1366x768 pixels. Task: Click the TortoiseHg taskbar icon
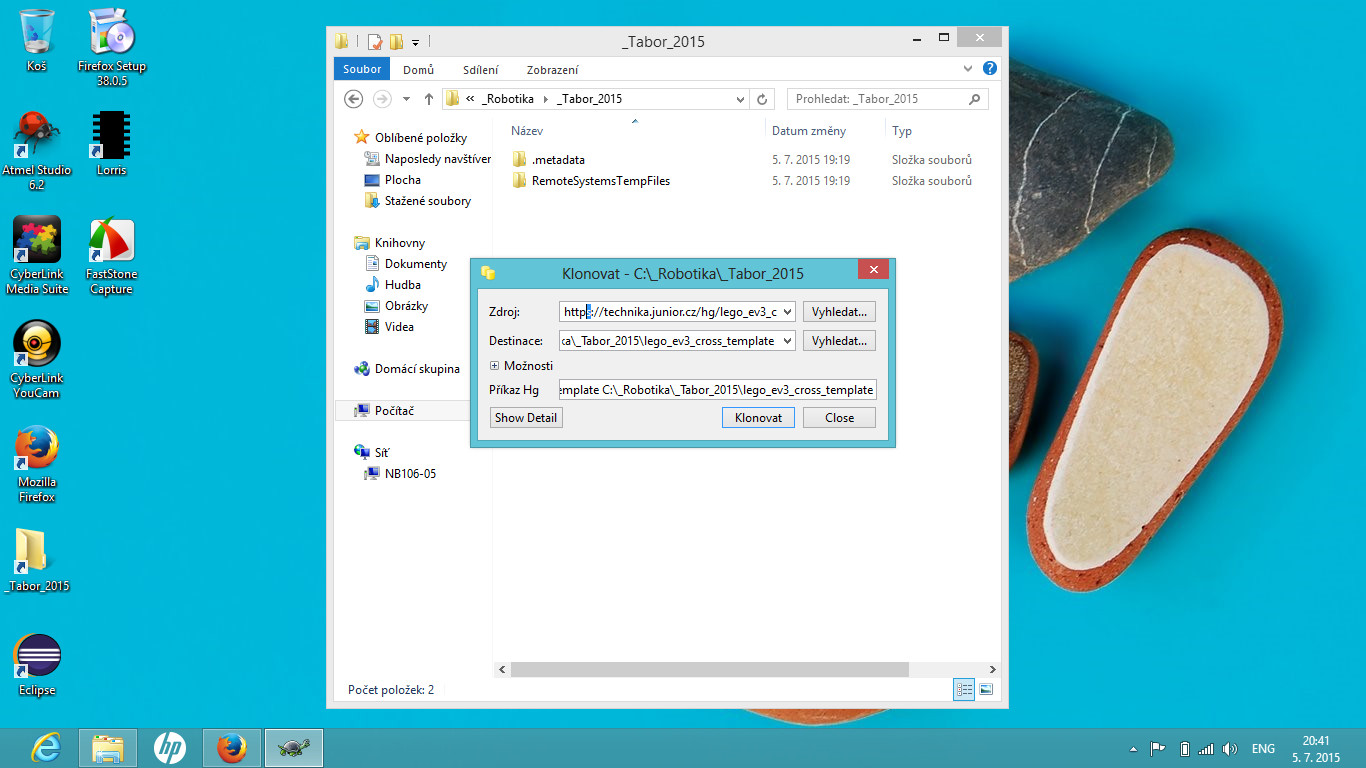293,748
